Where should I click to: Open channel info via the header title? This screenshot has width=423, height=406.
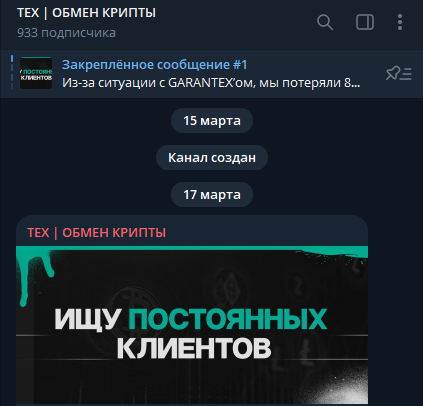pyautogui.click(x=86, y=13)
